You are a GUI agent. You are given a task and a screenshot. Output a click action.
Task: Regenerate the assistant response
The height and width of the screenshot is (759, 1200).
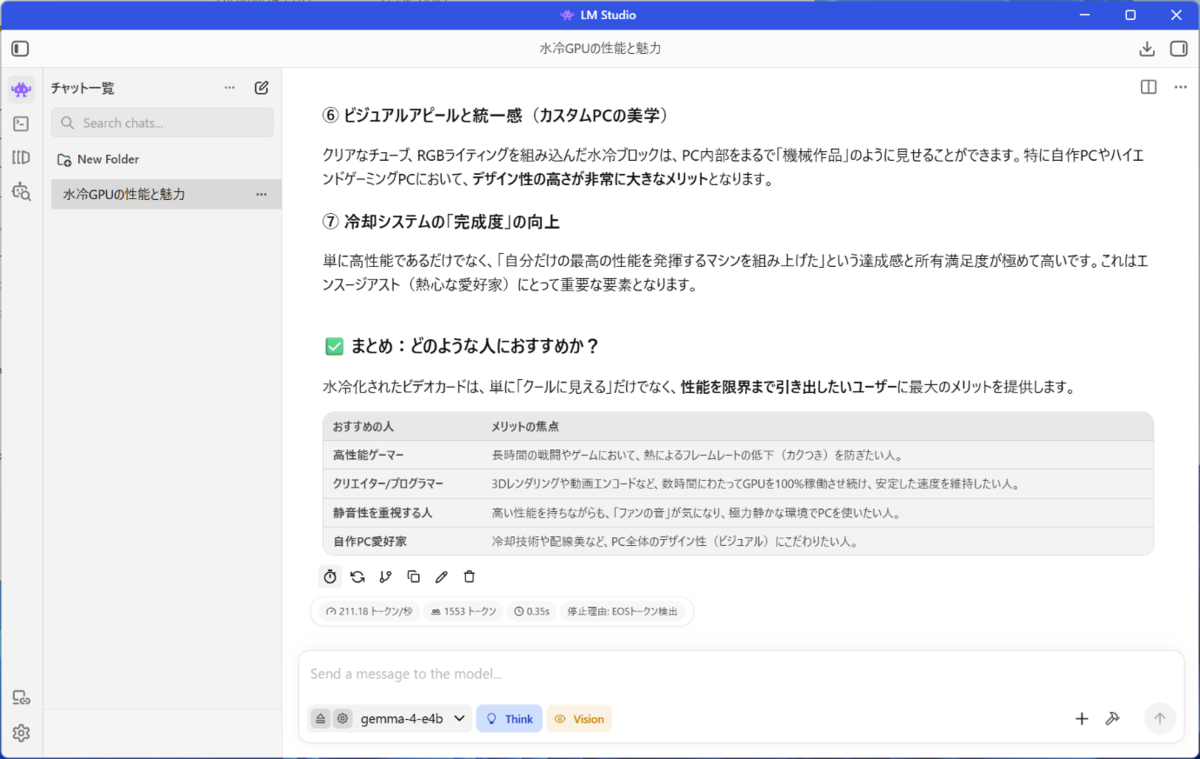[357, 576]
